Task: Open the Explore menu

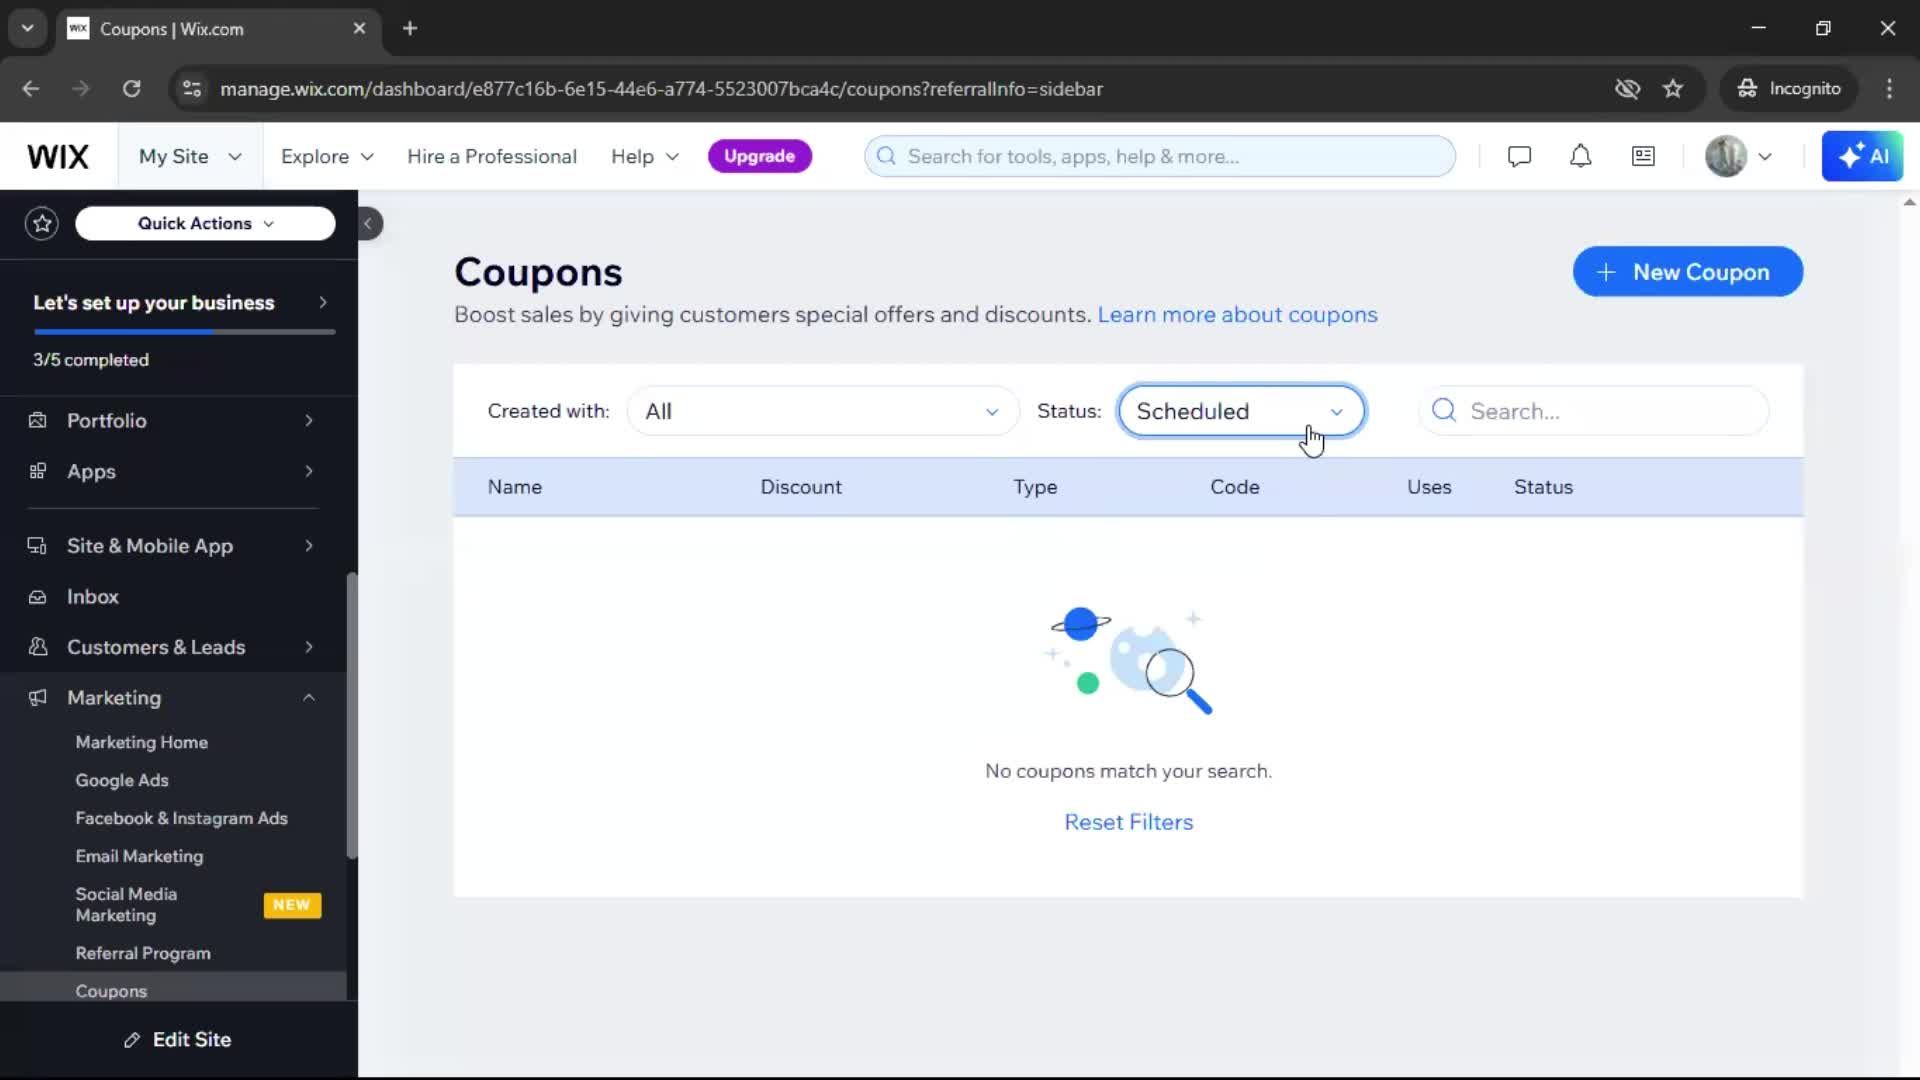Action: coord(327,157)
